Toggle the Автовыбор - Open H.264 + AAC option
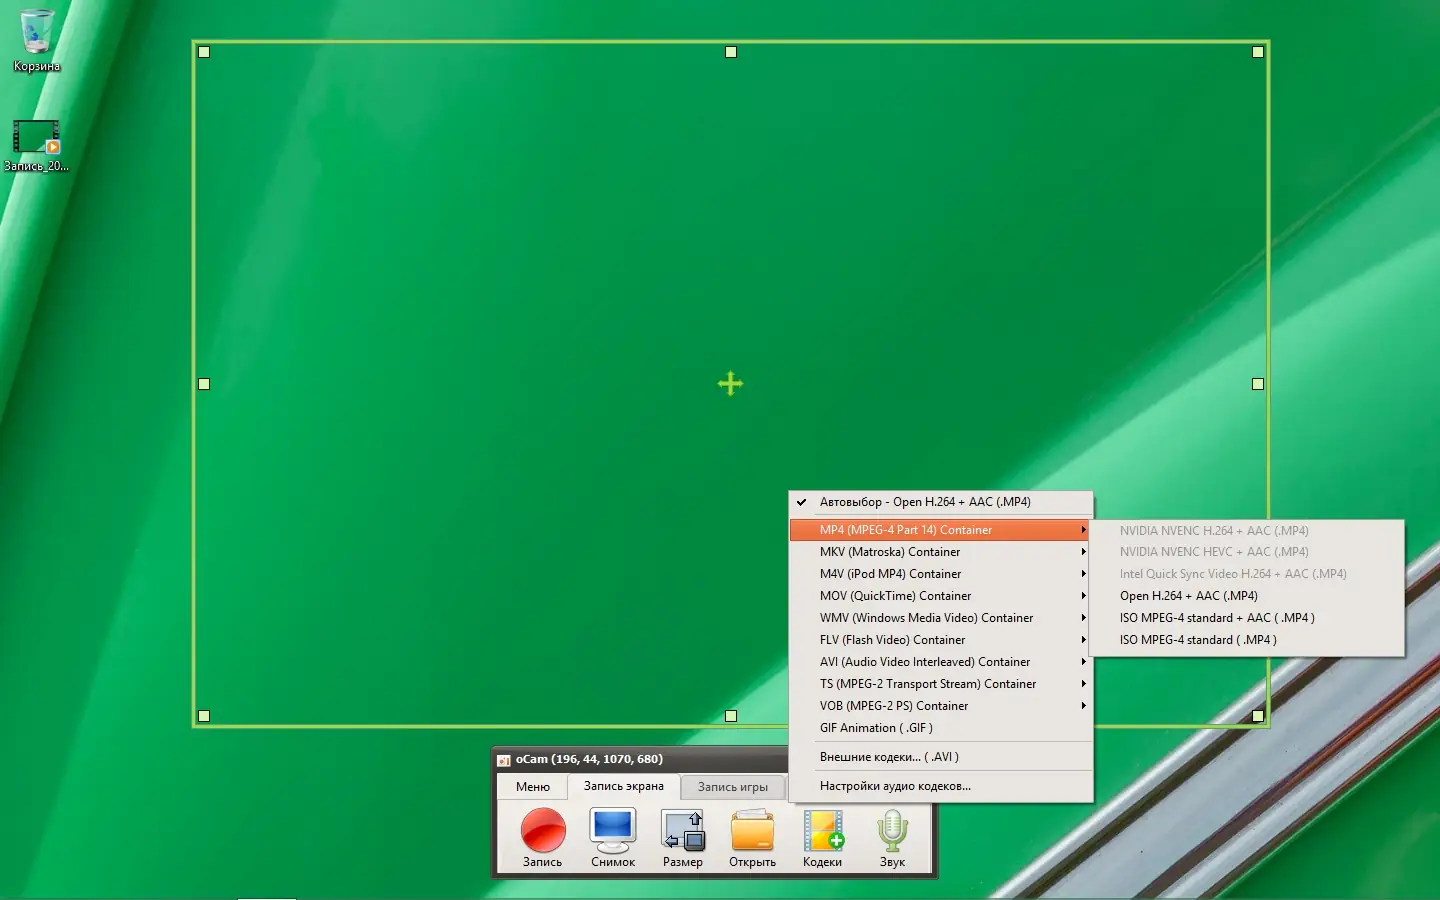The width and height of the screenshot is (1440, 900). pyautogui.click(x=941, y=502)
